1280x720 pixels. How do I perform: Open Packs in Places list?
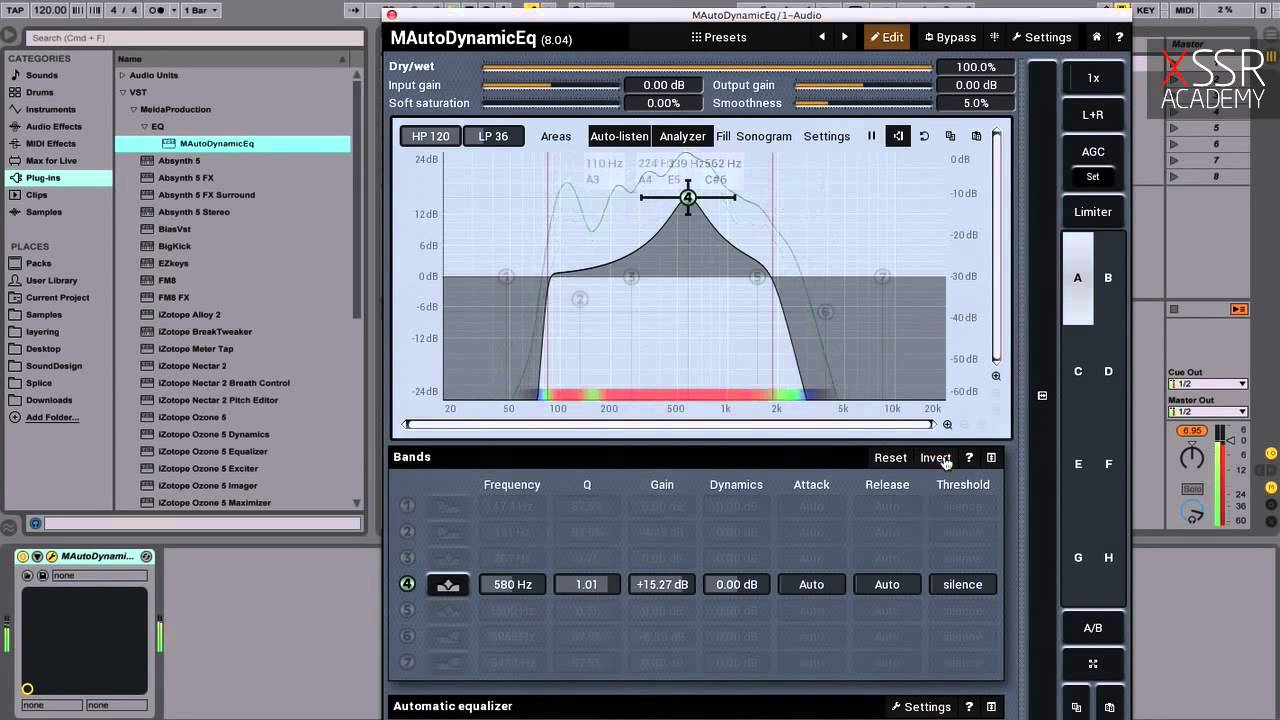point(38,263)
